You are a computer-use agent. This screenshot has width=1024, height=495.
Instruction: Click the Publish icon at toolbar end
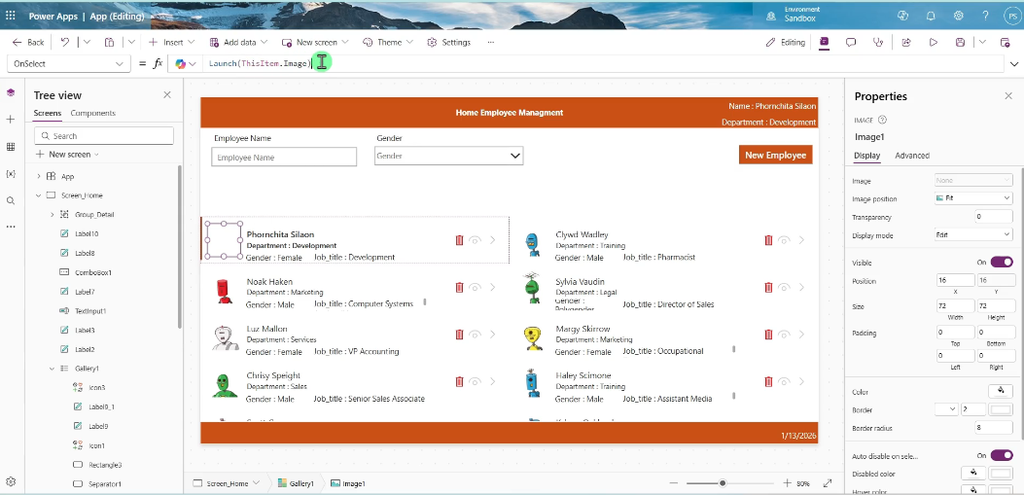(x=1005, y=42)
